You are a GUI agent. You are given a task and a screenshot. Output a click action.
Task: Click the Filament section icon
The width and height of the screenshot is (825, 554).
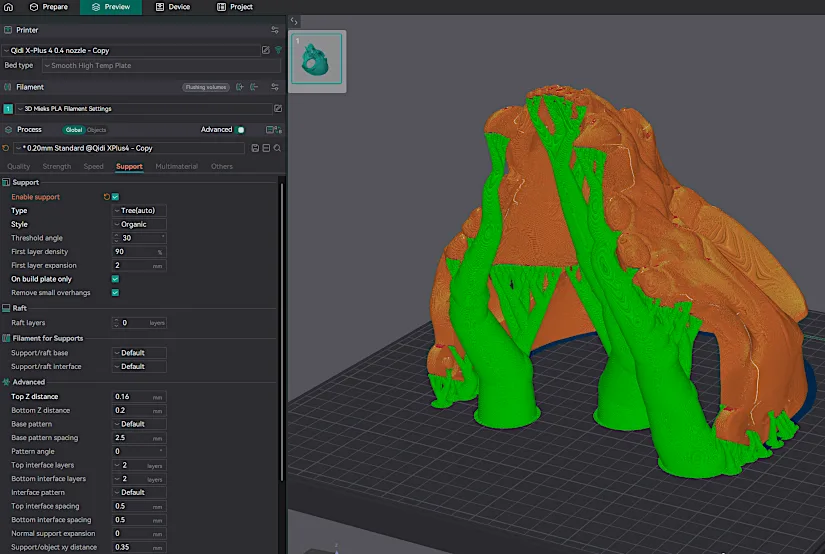(x=8, y=87)
